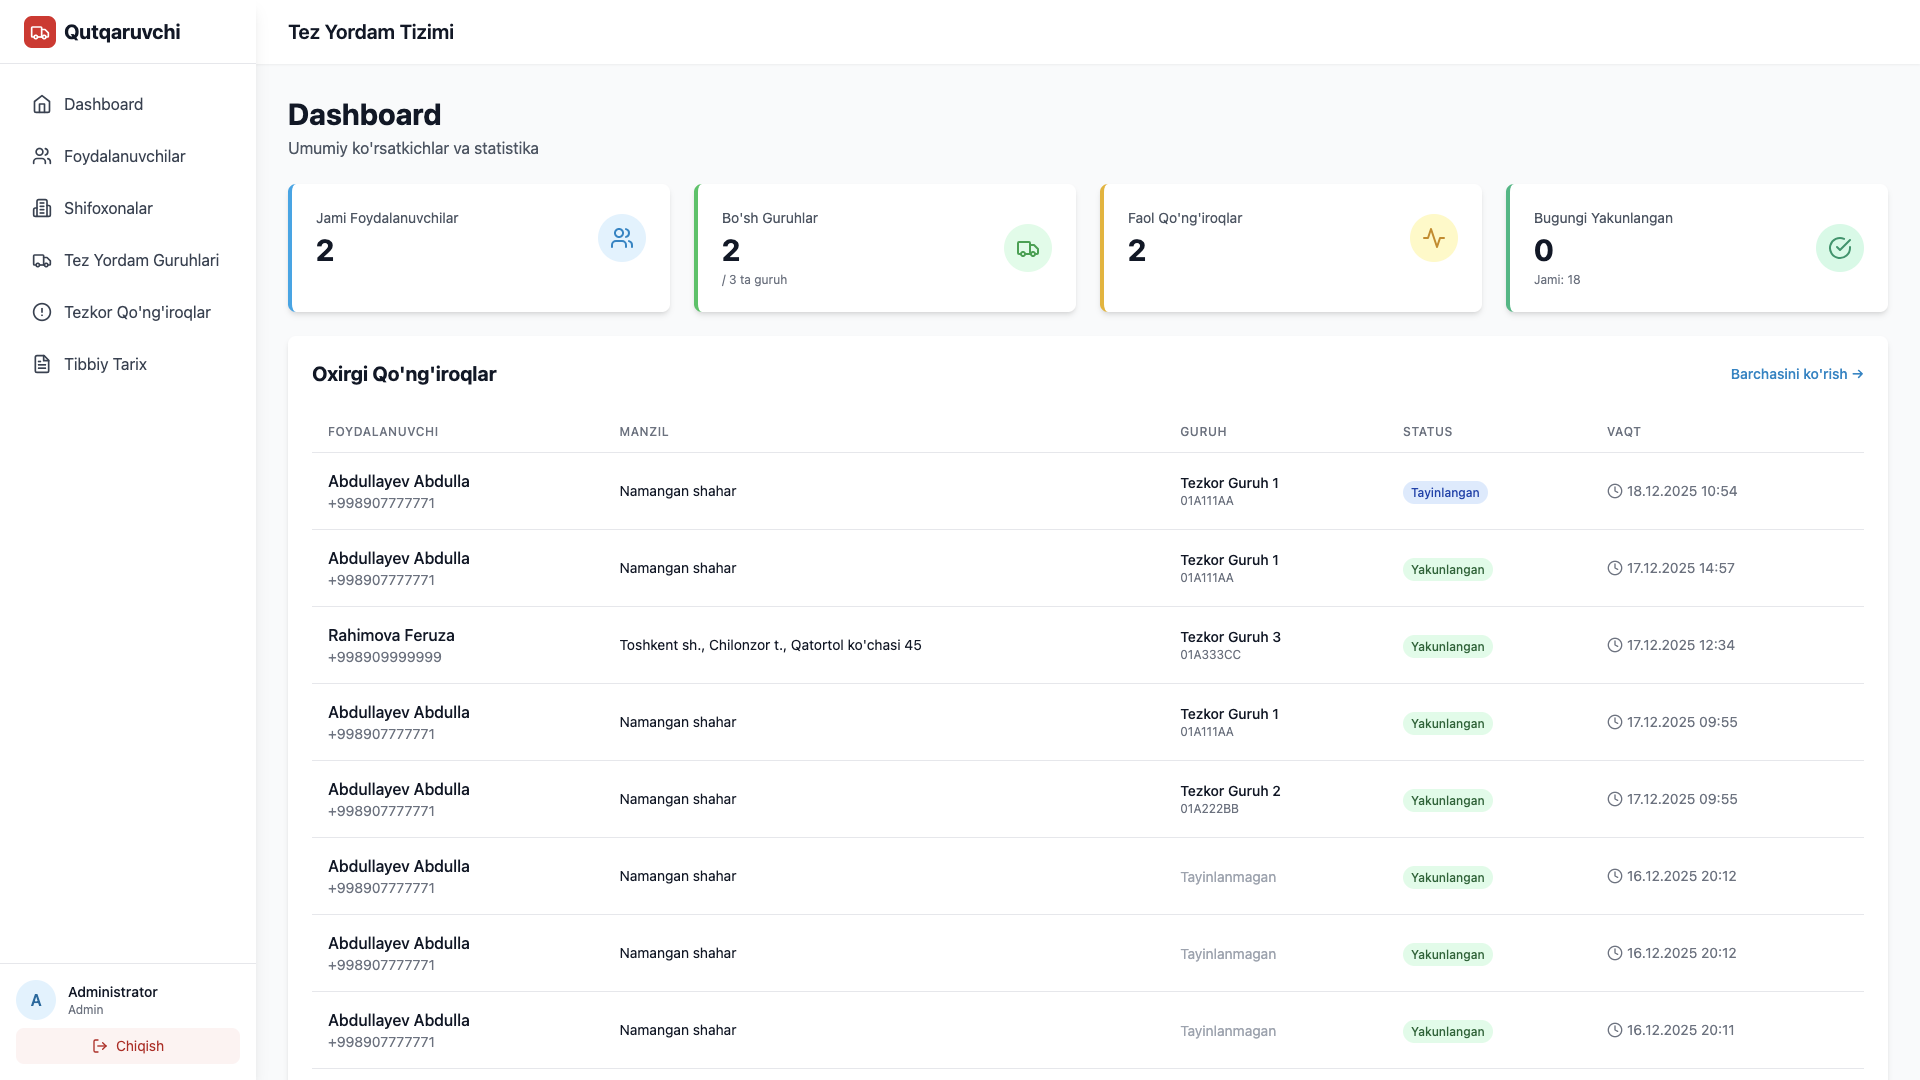Click the Tez Yordam Guruhlari truck icon
Image resolution: width=1920 pixels, height=1080 pixels.
coord(42,260)
